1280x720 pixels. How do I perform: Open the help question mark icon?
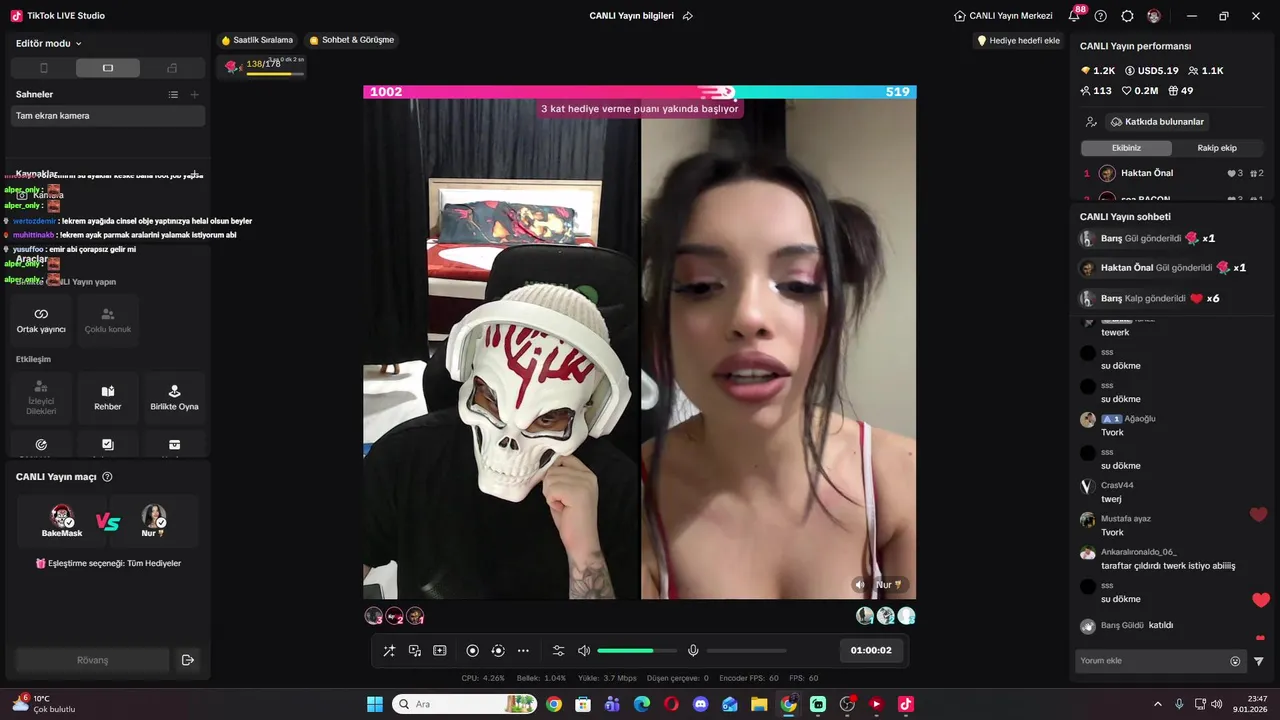[x=1101, y=16]
